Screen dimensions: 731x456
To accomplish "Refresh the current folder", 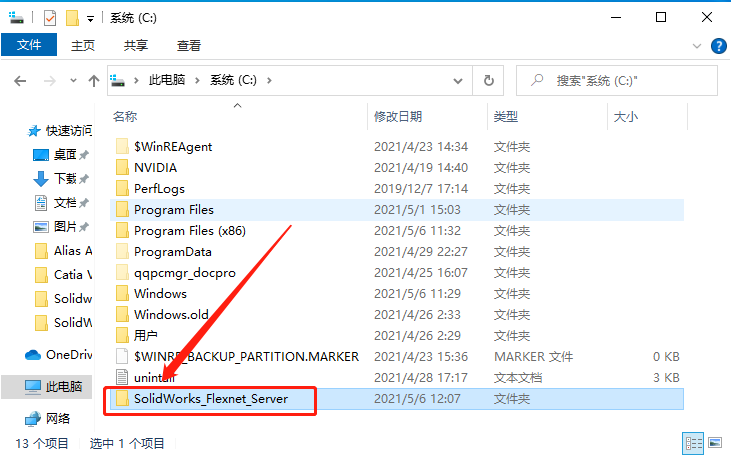I will click(489, 81).
